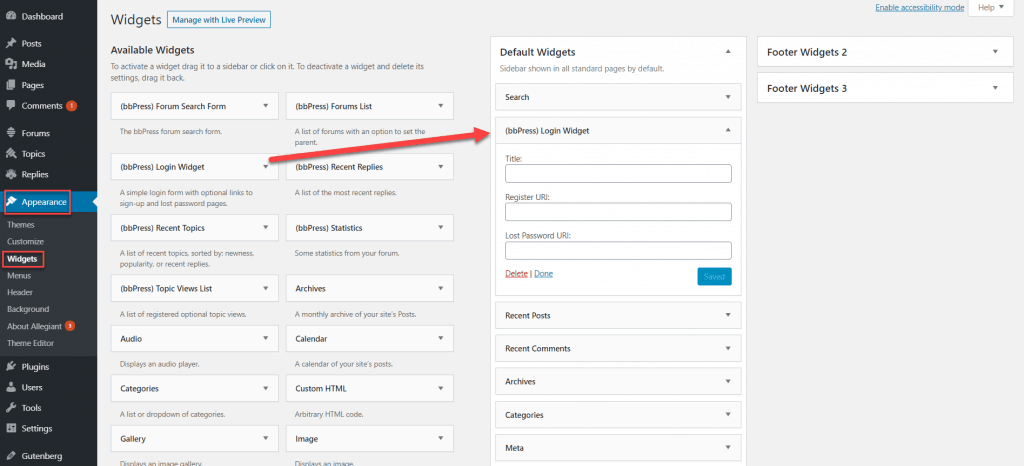Viewport: 1024px width, 466px height.
Task: Click the Dashboard icon in sidebar
Action: pos(10,17)
